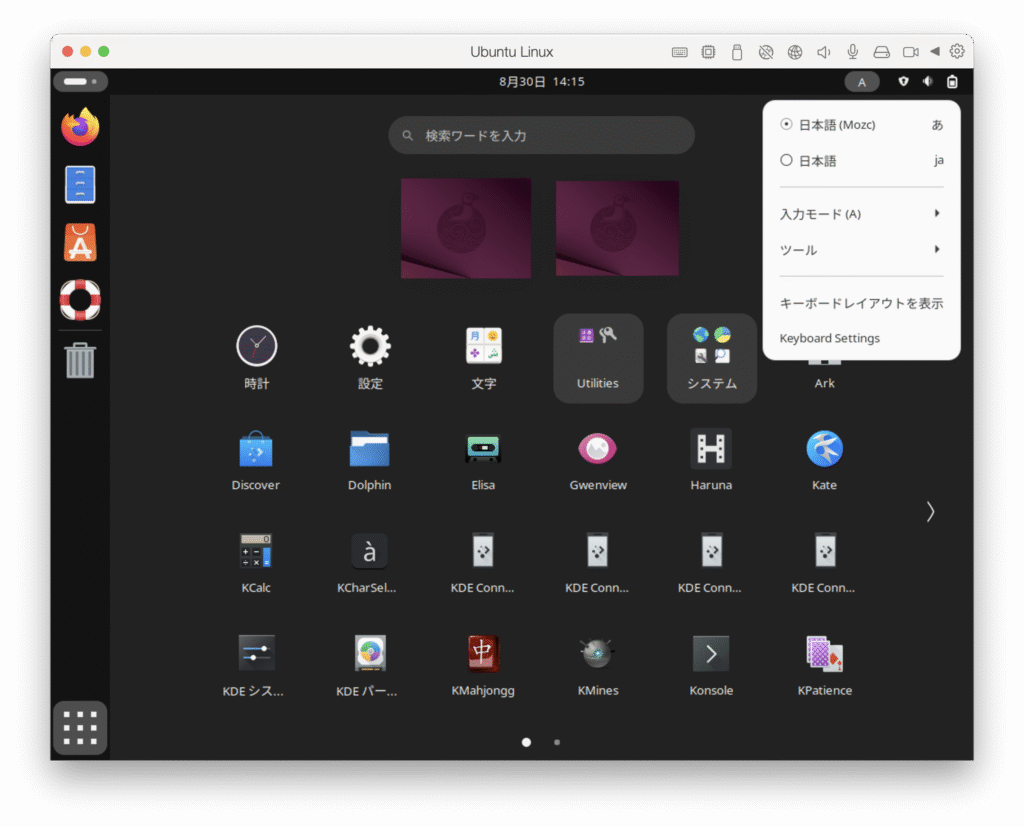Launch the Haruna video player
The height and width of the screenshot is (827, 1024).
coord(711,460)
